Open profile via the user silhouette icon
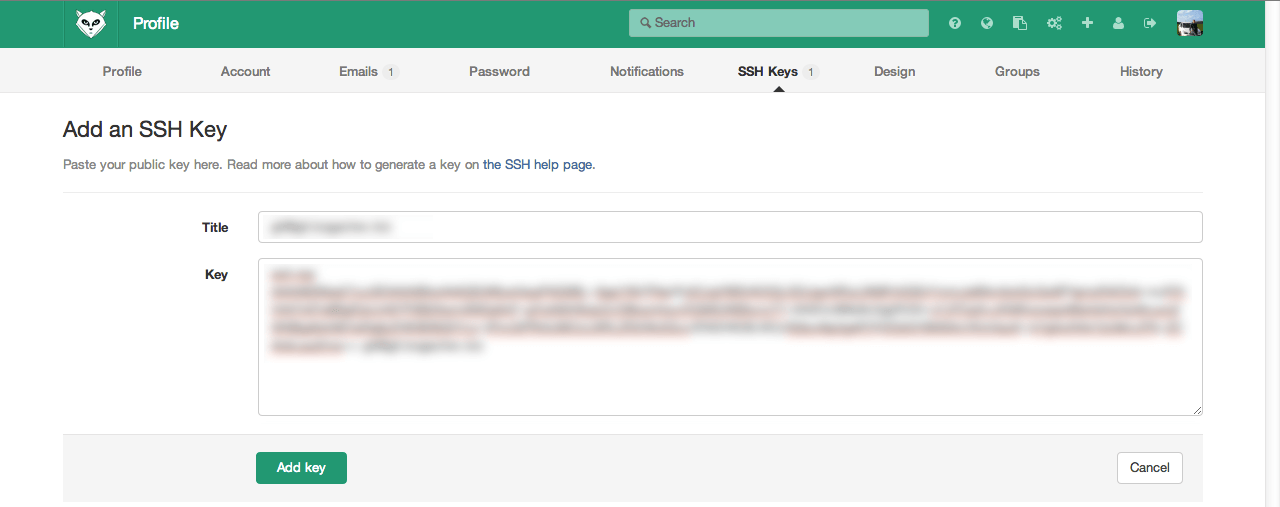 [x=1118, y=23]
